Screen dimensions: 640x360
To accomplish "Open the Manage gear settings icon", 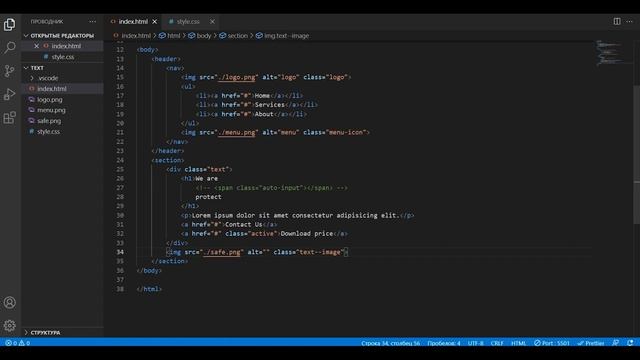I will [x=9, y=325].
